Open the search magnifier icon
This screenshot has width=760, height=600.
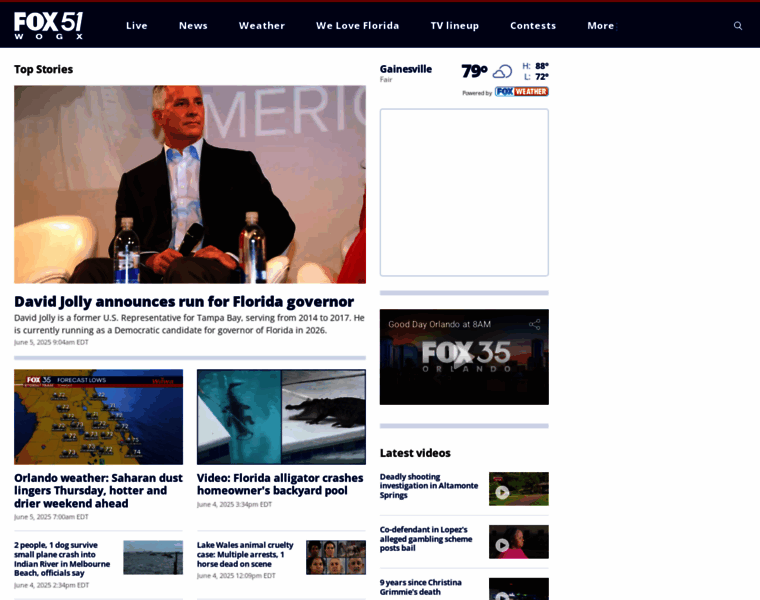pyautogui.click(x=738, y=26)
